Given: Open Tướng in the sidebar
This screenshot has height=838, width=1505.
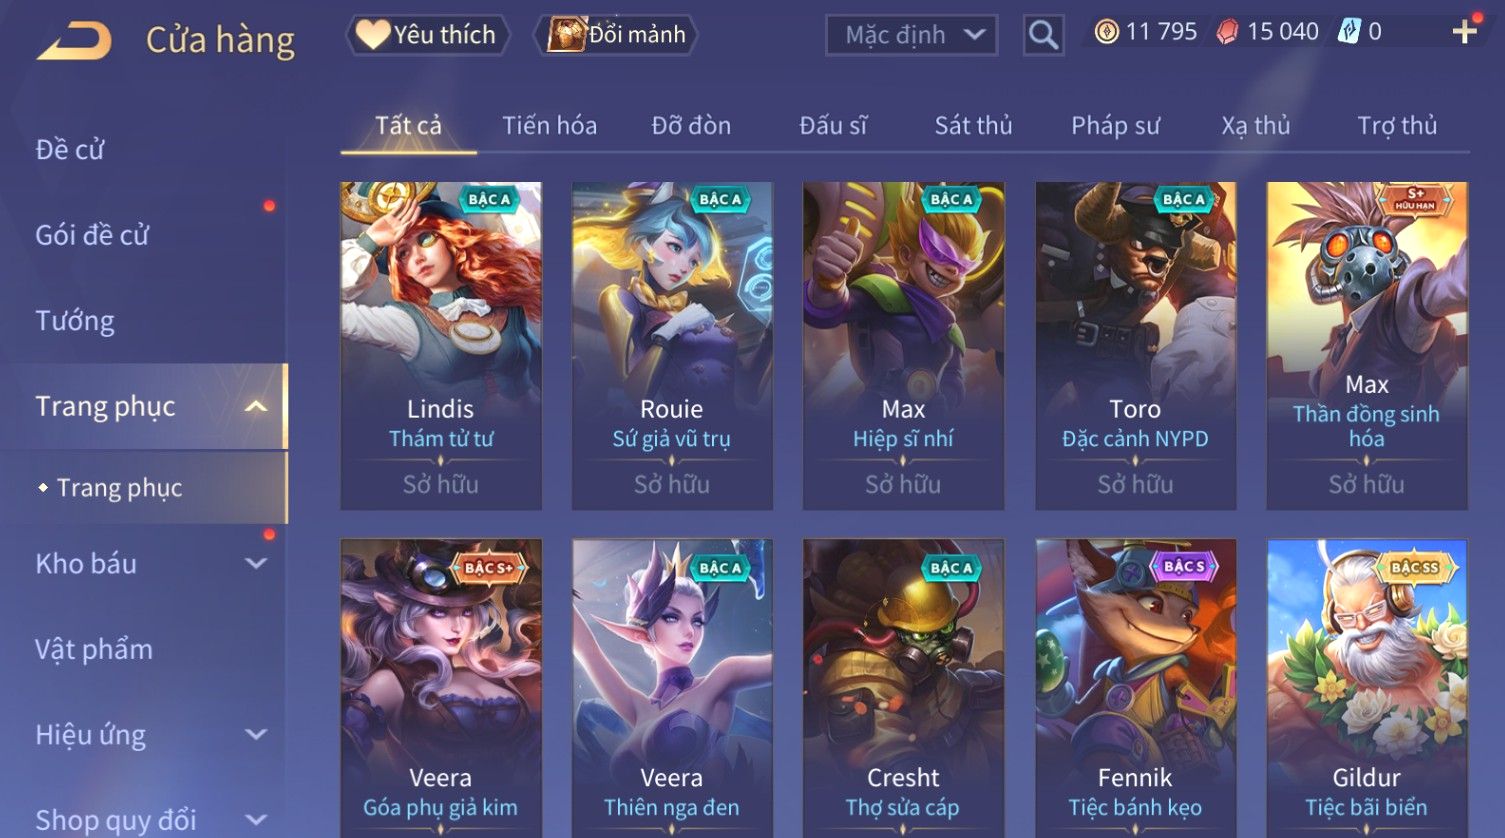Looking at the screenshot, I should click(75, 321).
